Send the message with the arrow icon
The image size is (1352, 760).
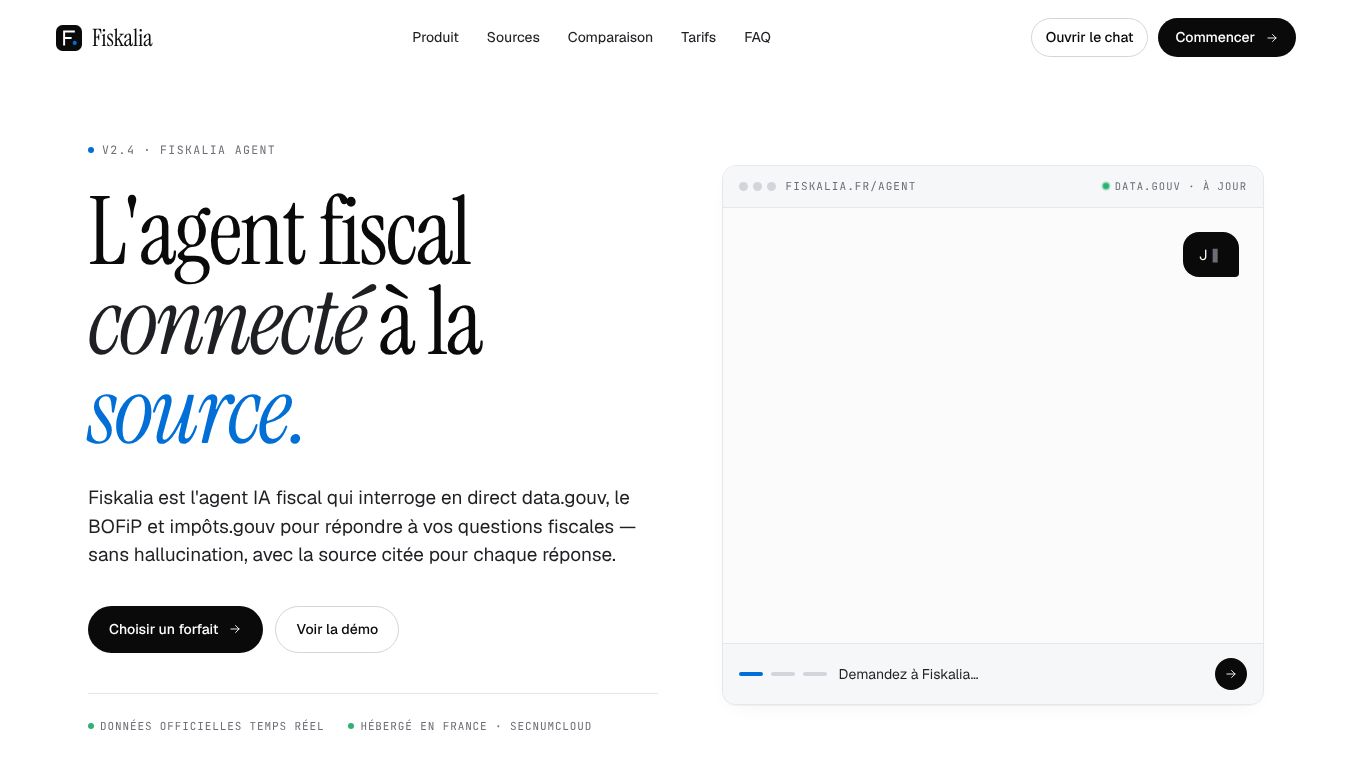point(1231,674)
